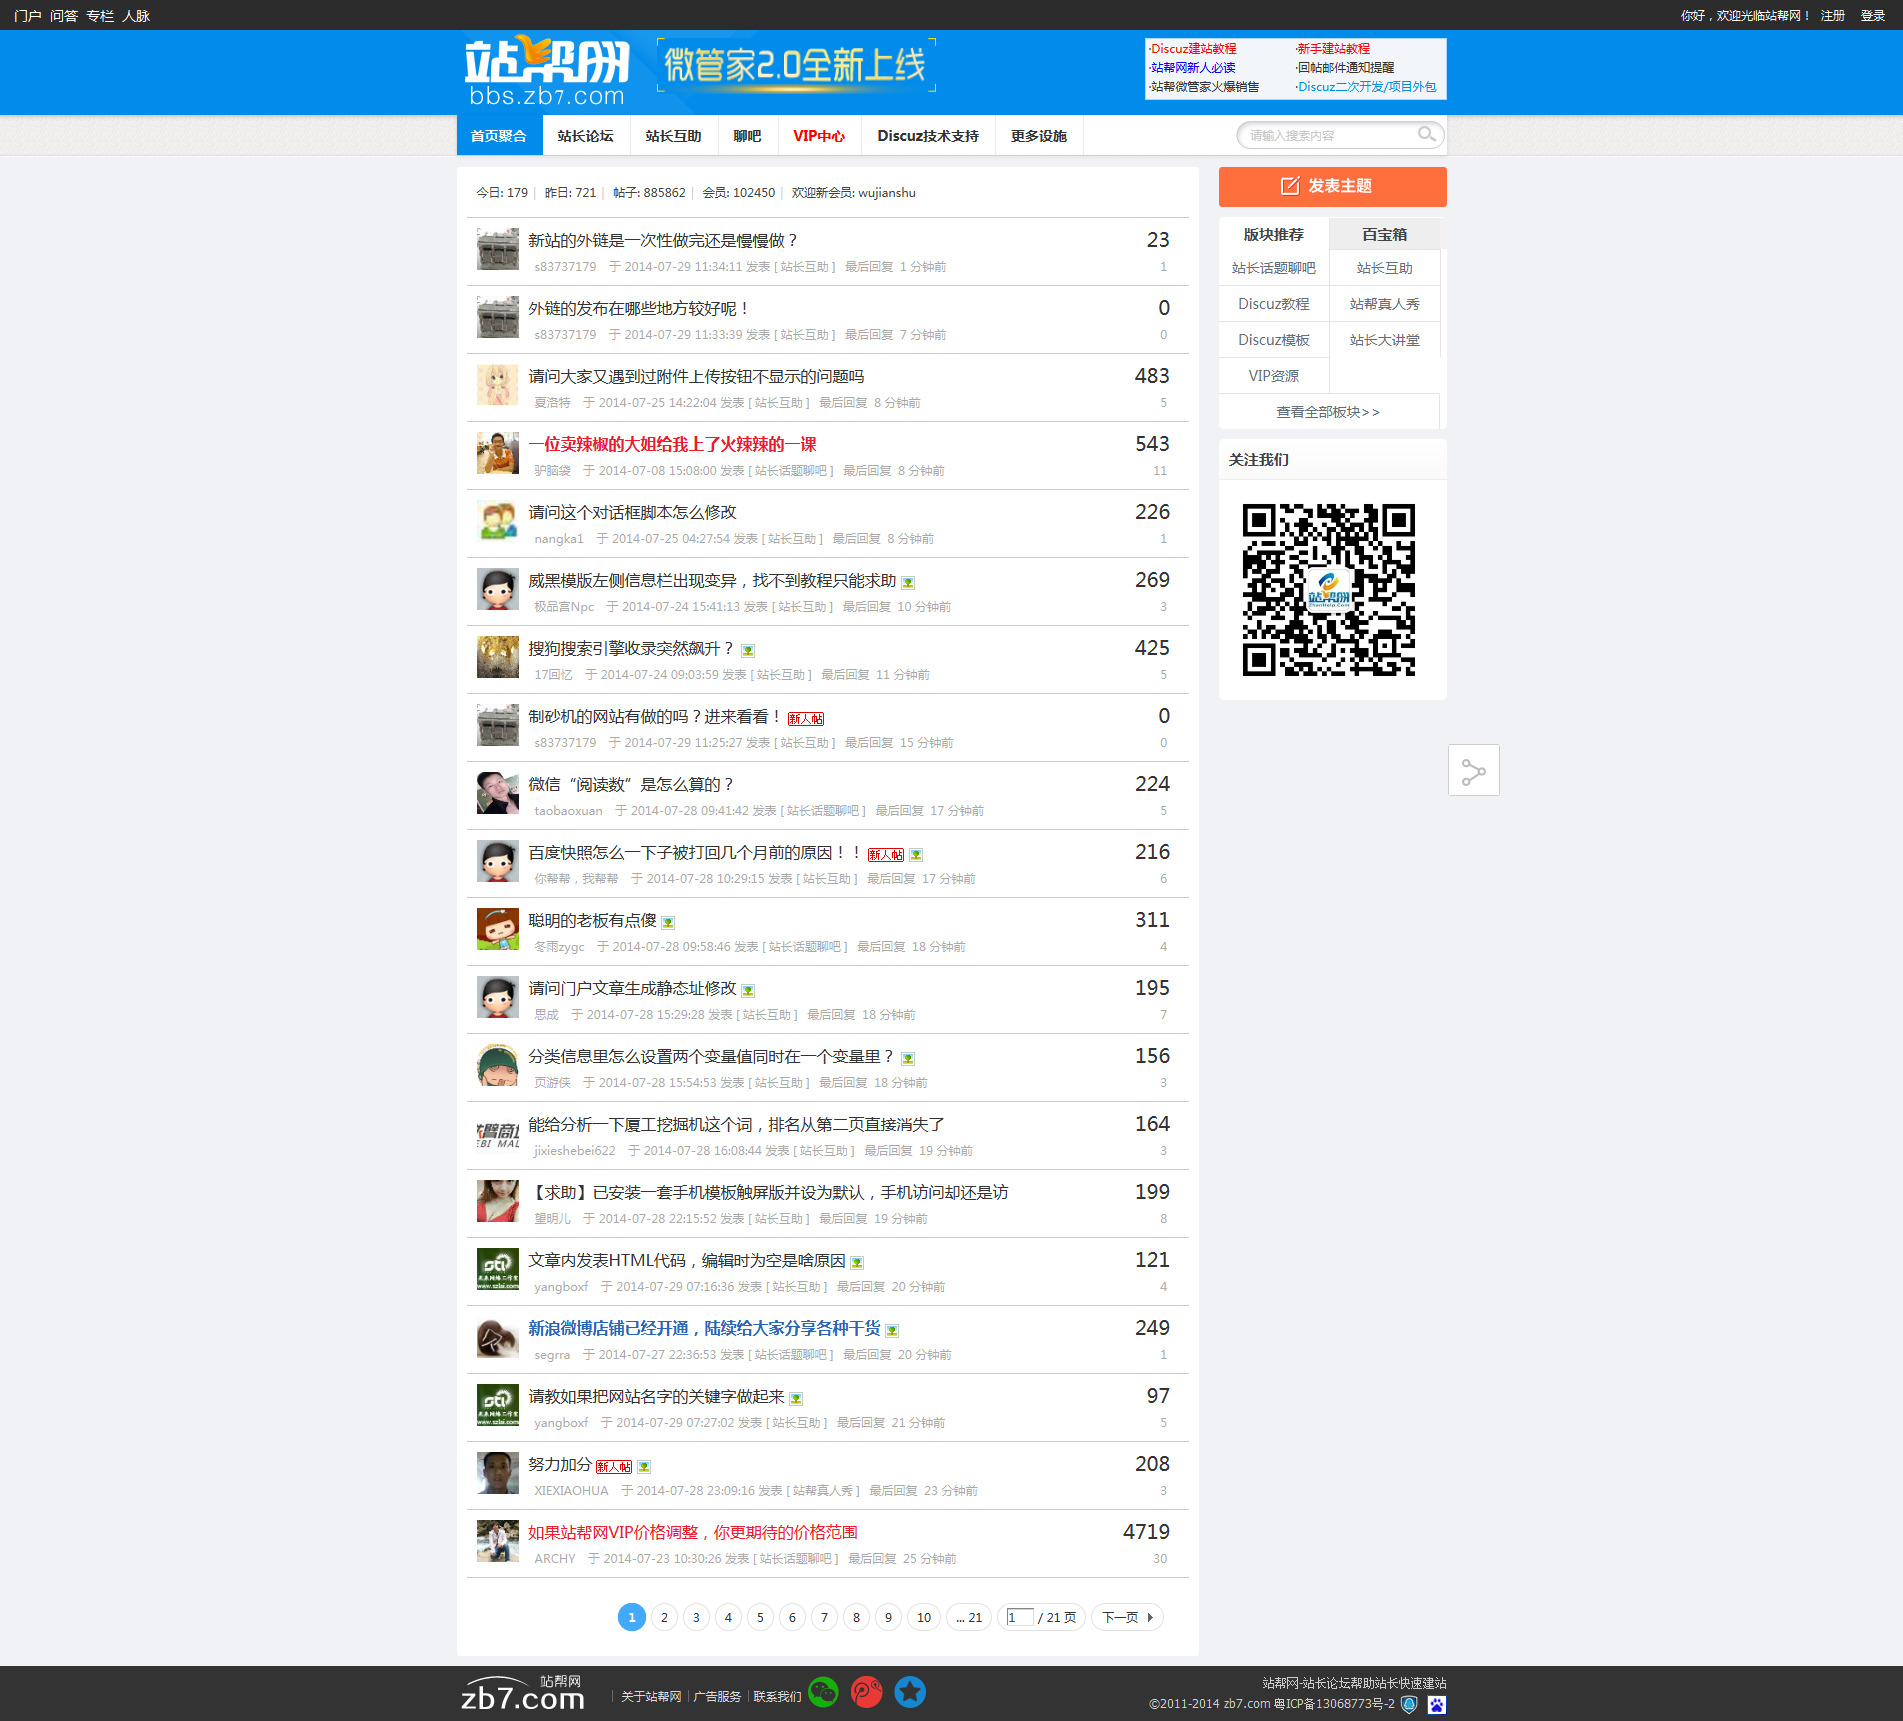Viewport: 1903px width, 1721px height.
Task: Open the Discuz教程 board link
Action: pyautogui.click(x=1274, y=304)
